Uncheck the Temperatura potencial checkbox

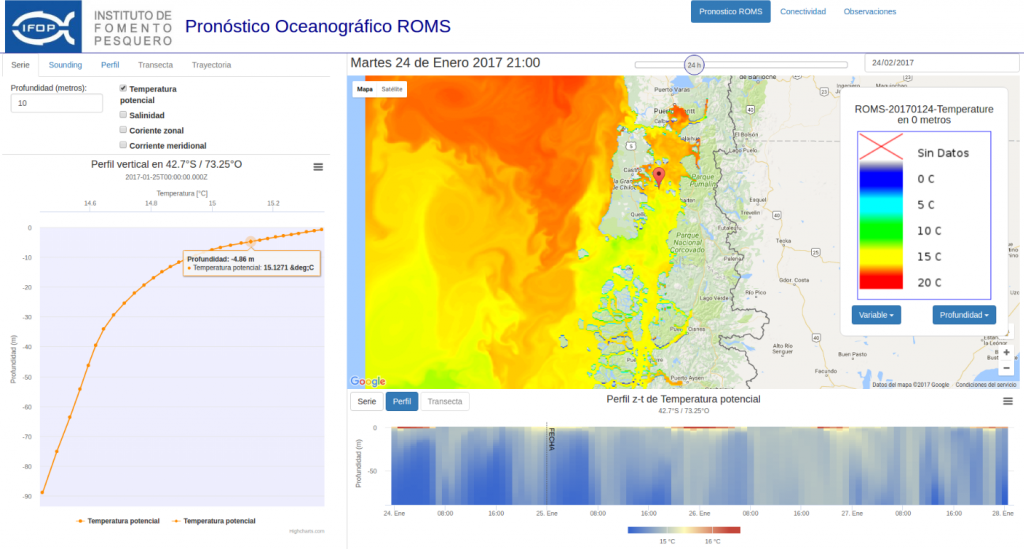click(x=123, y=88)
